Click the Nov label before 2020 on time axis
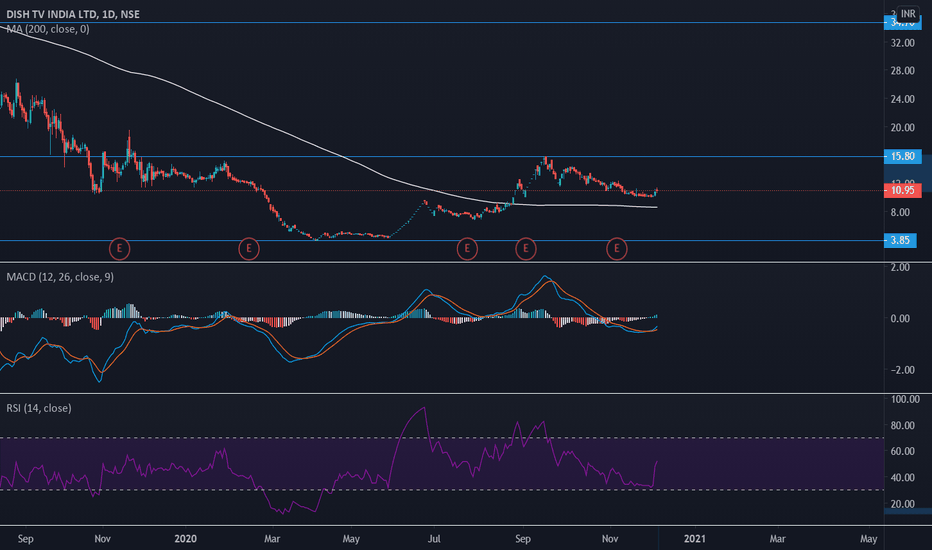The height and width of the screenshot is (550, 932). point(102,539)
